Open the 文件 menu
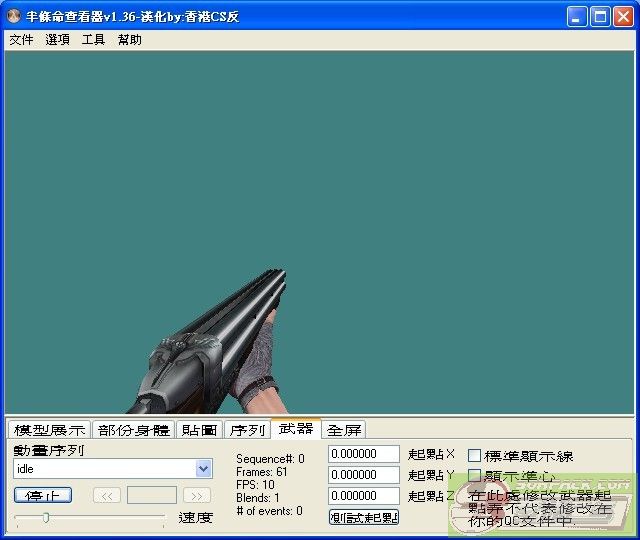Image resolution: width=640 pixels, height=540 pixels. tap(21, 40)
